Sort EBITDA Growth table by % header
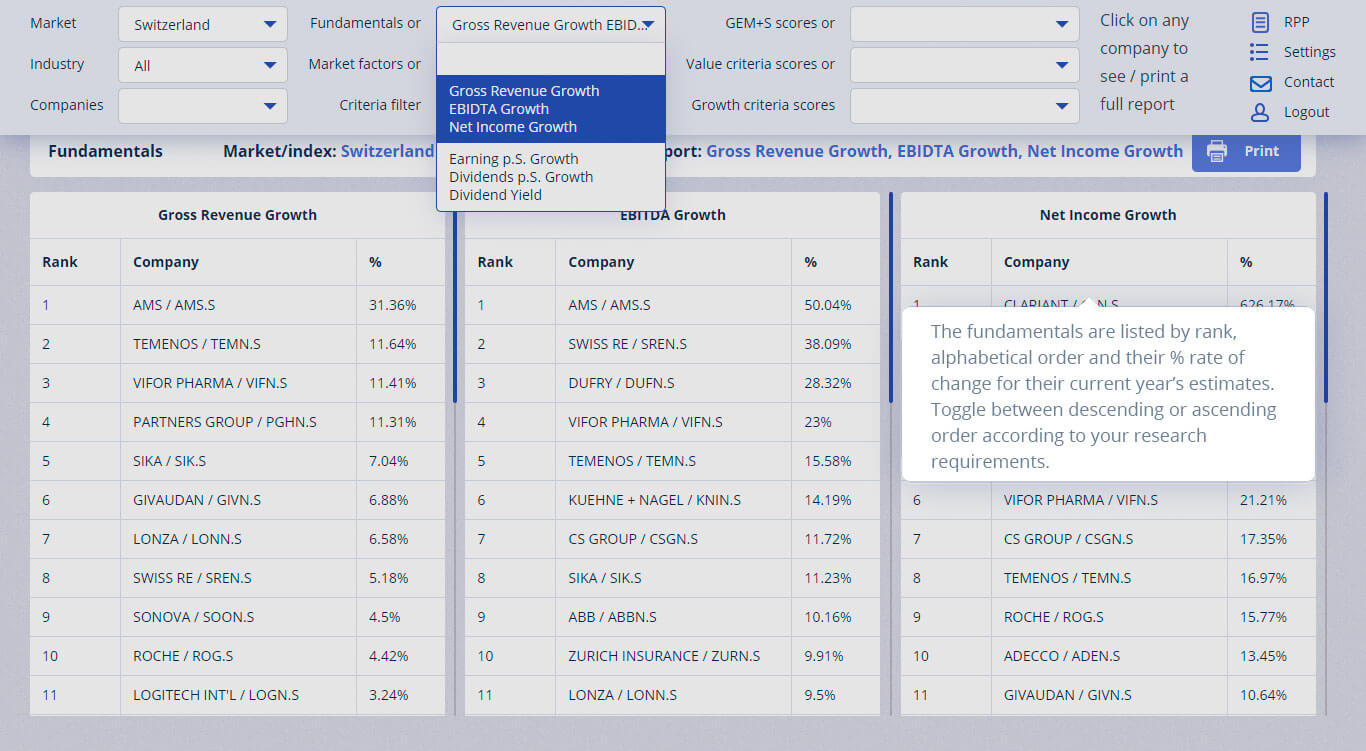This screenshot has width=1366, height=751. 810,262
